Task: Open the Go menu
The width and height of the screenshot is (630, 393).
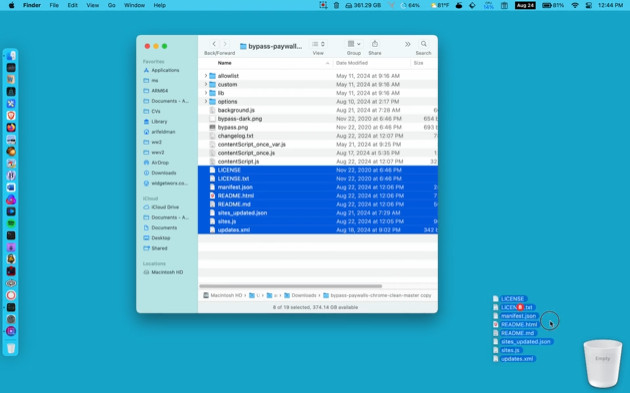Action: point(112,5)
